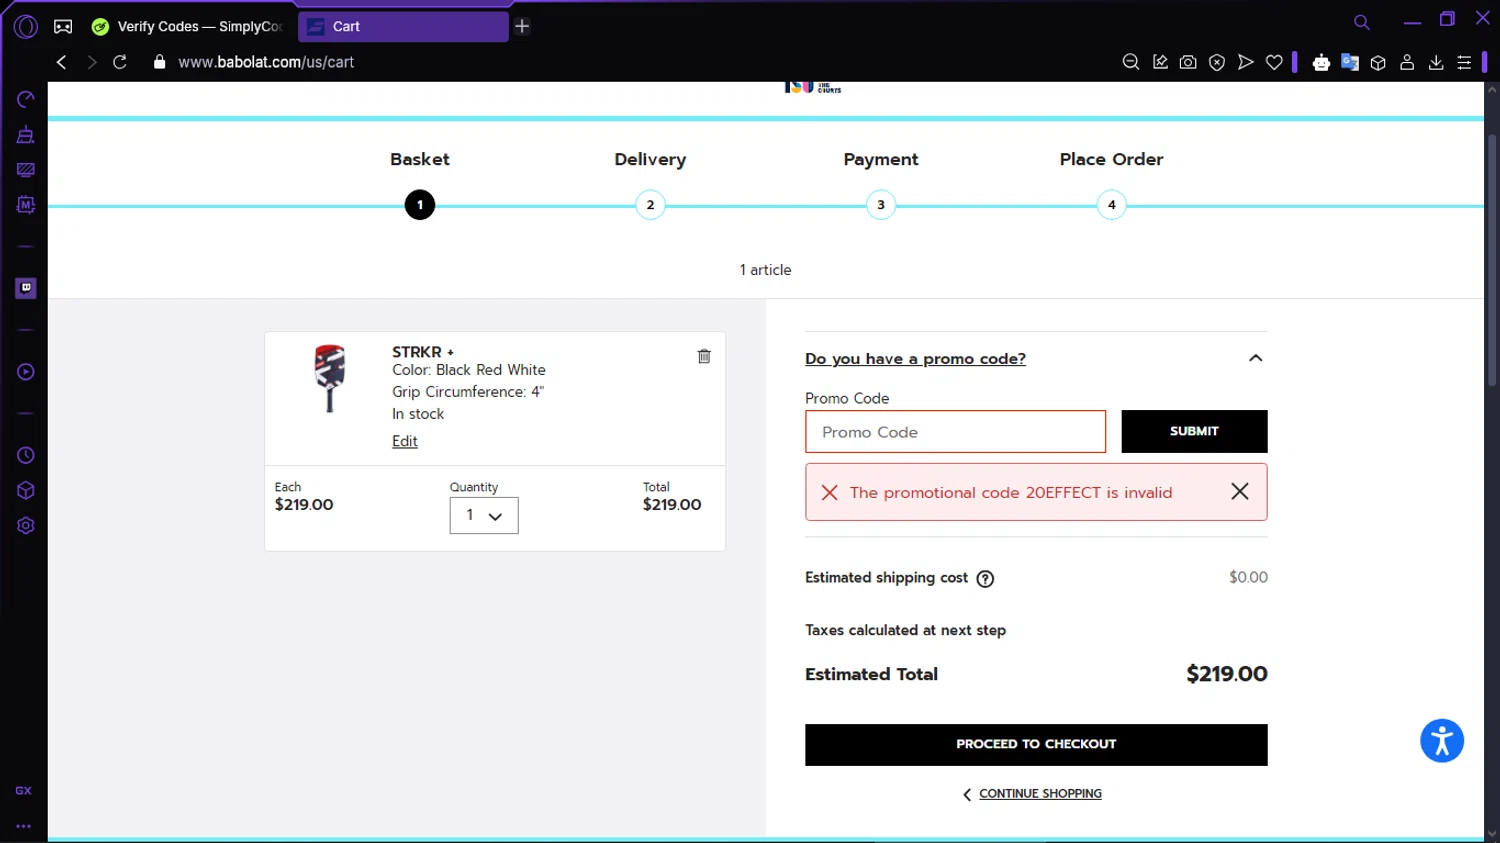Image resolution: width=1500 pixels, height=843 pixels.
Task: Open the cube extensions toolbar icon
Action: (1378, 62)
